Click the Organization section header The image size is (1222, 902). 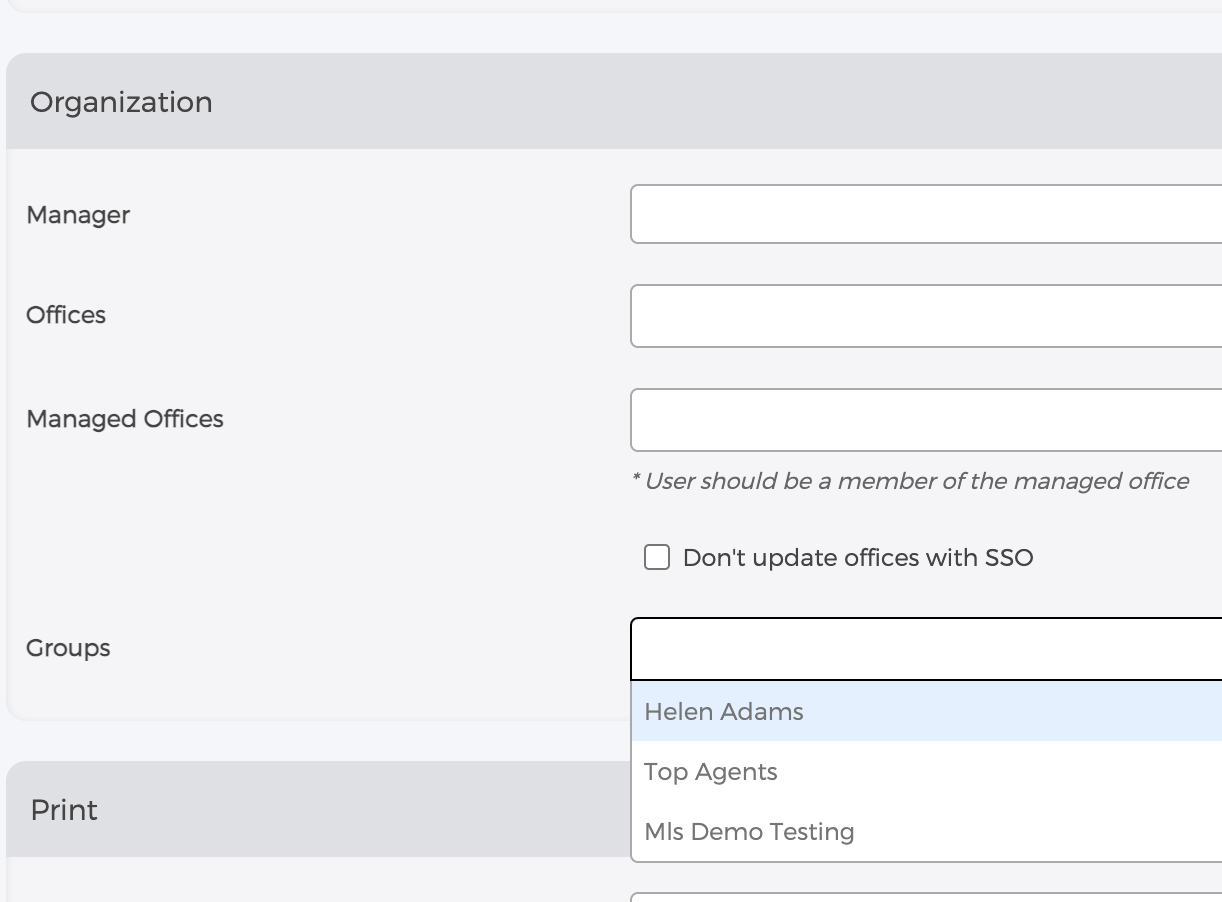(614, 102)
